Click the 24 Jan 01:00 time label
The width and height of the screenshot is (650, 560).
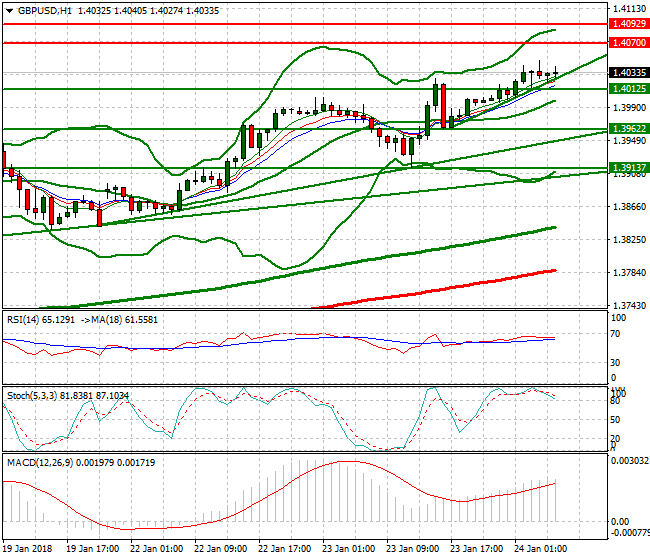coord(541,549)
